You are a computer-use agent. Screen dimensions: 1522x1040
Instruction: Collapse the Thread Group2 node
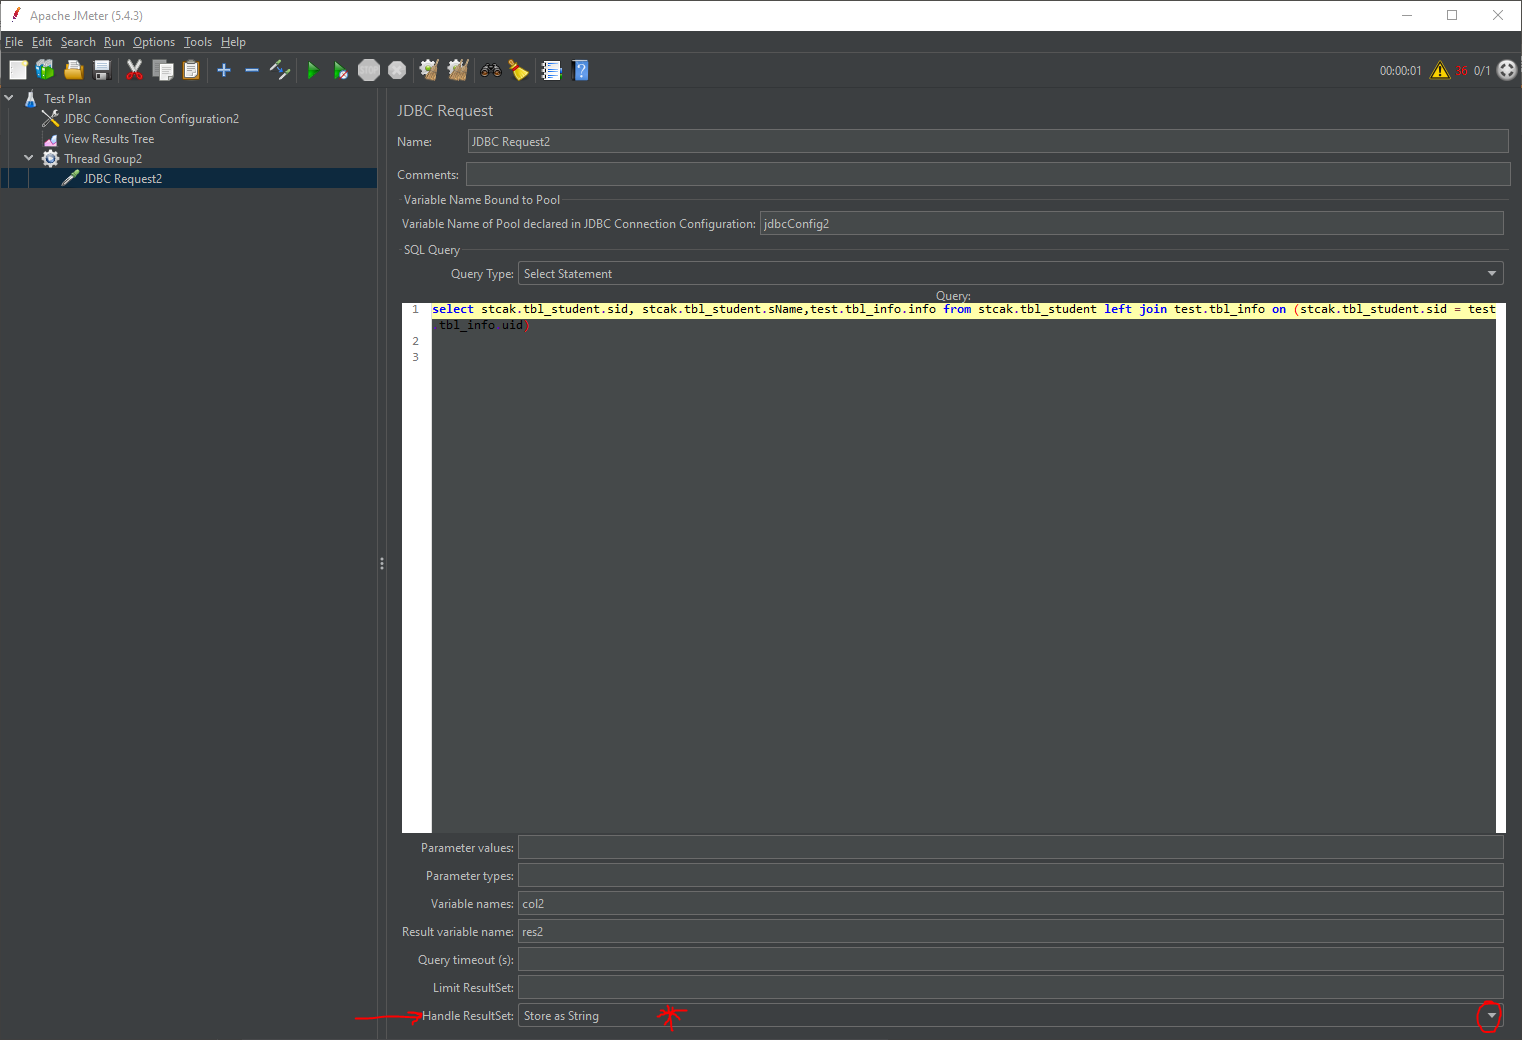29,158
